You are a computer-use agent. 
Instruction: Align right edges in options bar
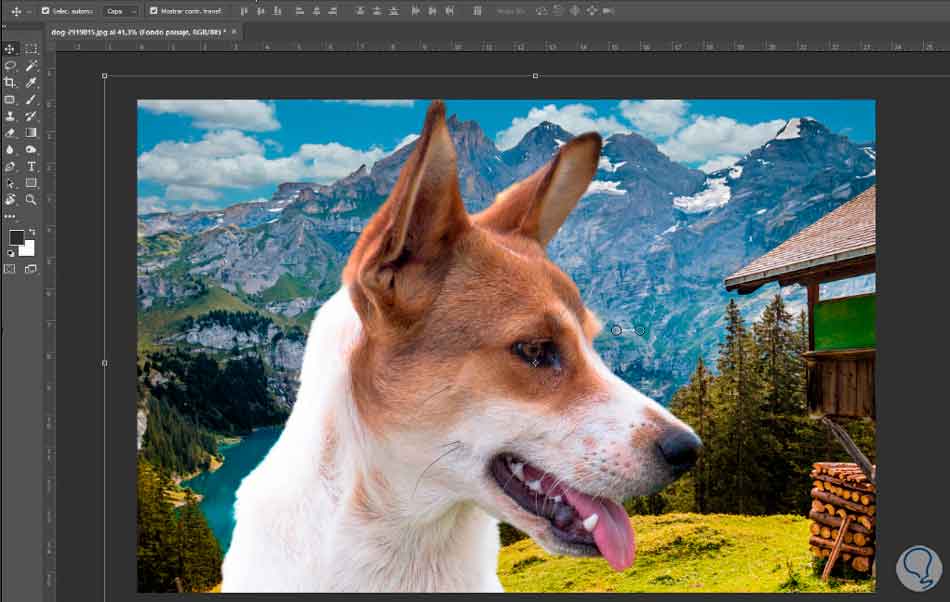333,11
